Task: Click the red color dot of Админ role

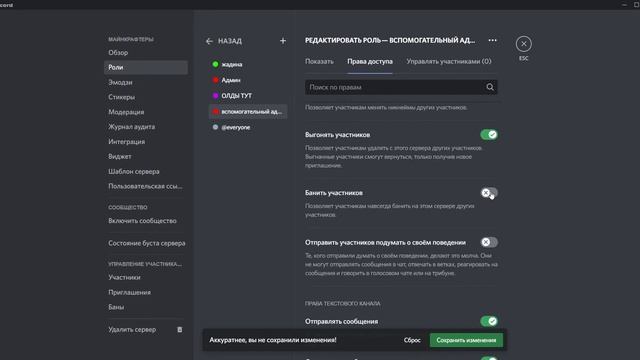Action: 216,80
